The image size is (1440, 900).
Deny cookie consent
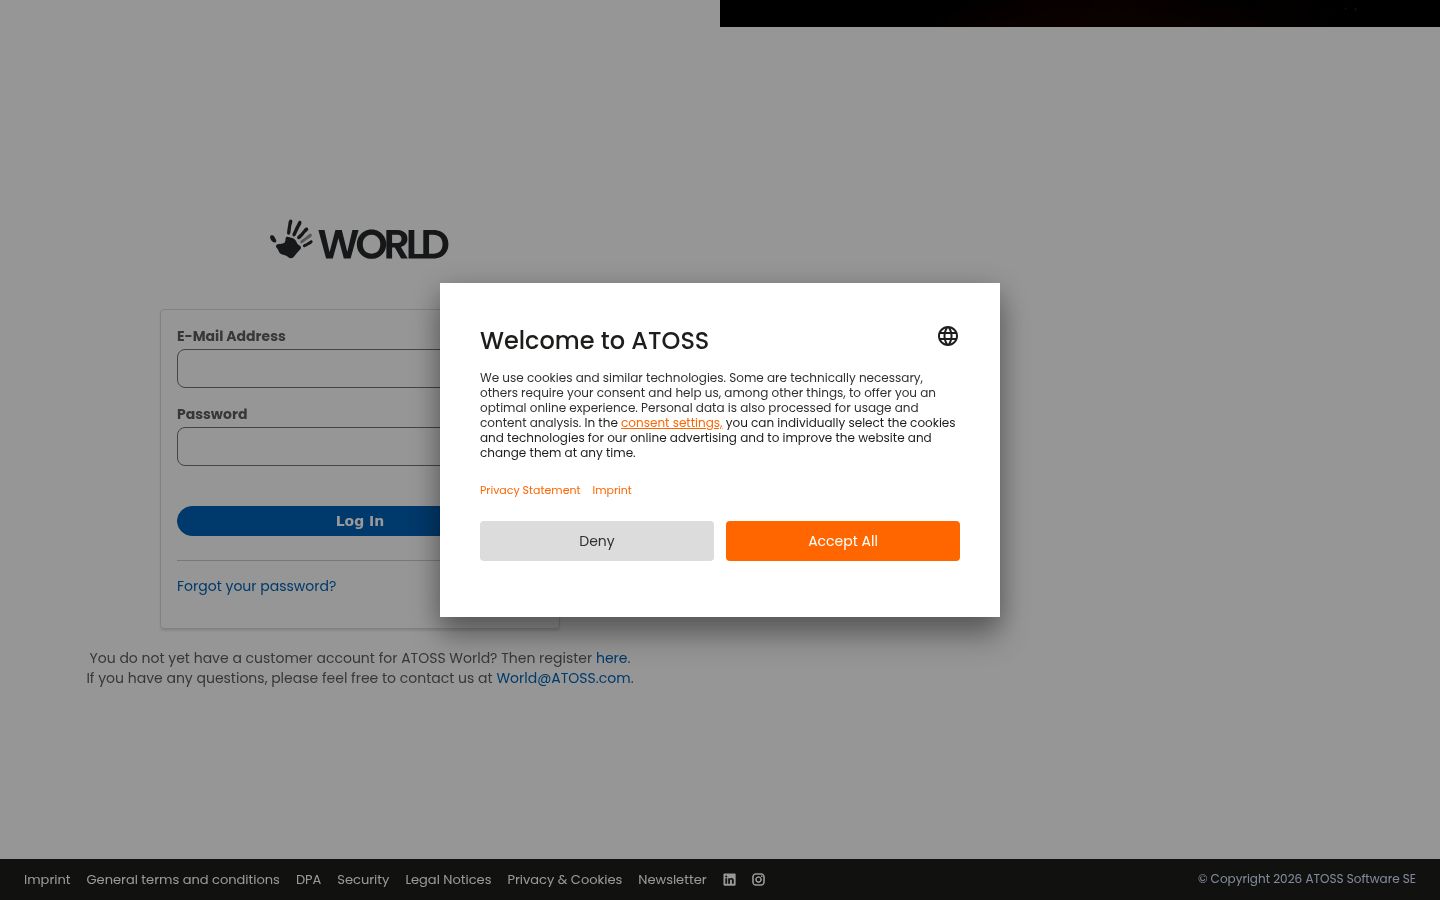pyautogui.click(x=597, y=541)
